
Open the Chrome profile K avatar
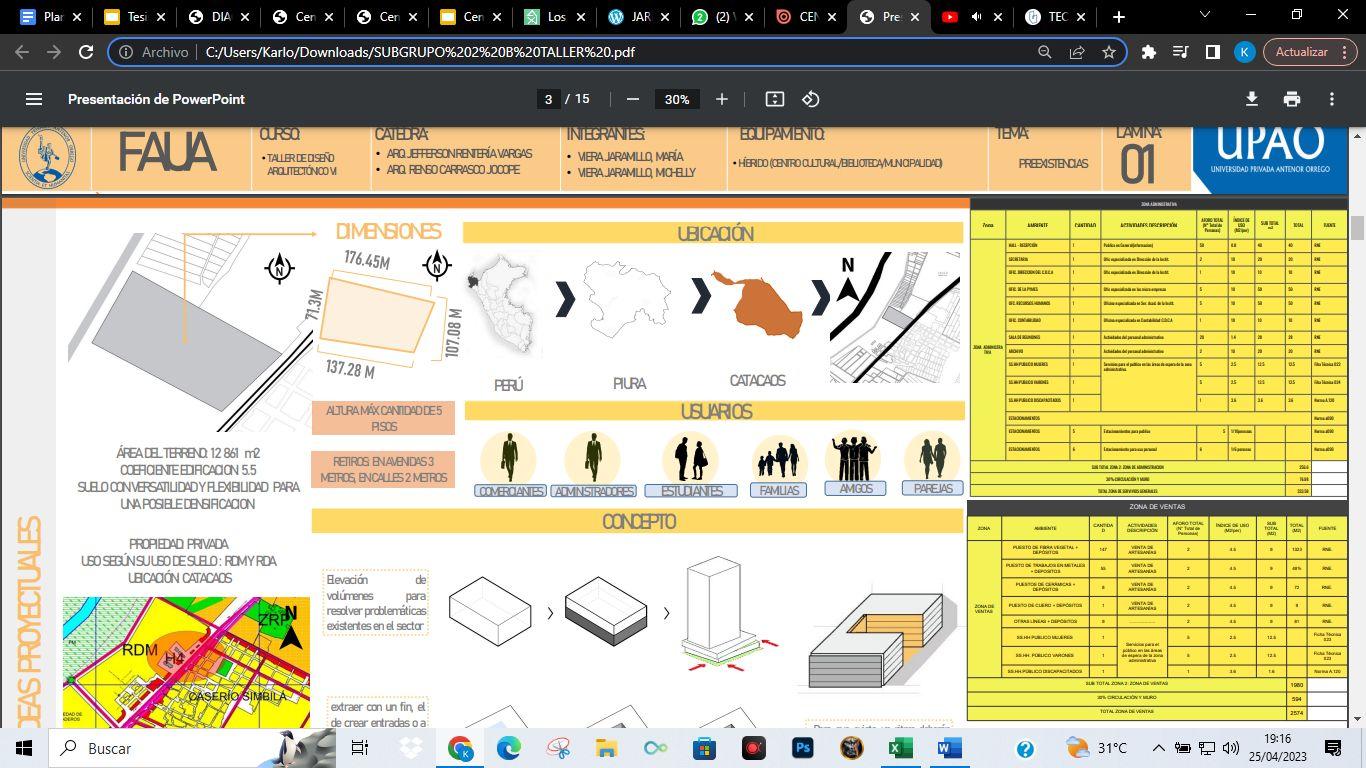click(1245, 52)
